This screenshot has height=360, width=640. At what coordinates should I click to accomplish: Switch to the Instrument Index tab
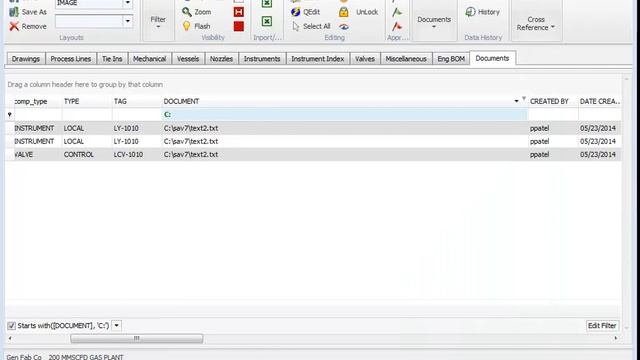pyautogui.click(x=318, y=59)
